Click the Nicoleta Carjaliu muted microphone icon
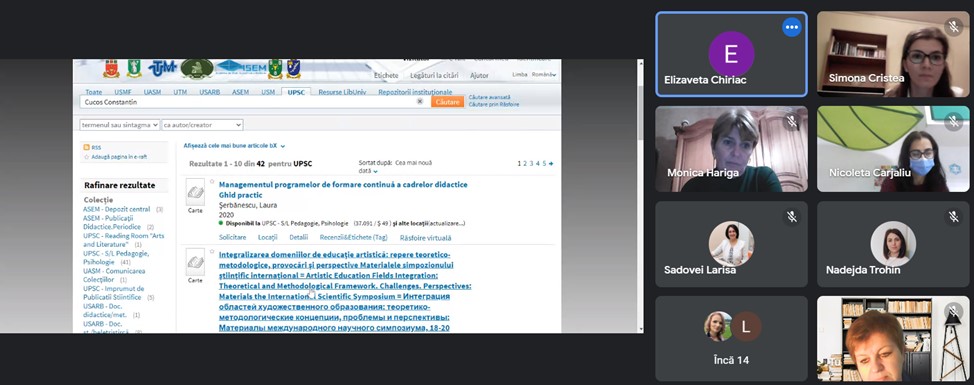Screen dimensions: 974x385 (x=954, y=122)
